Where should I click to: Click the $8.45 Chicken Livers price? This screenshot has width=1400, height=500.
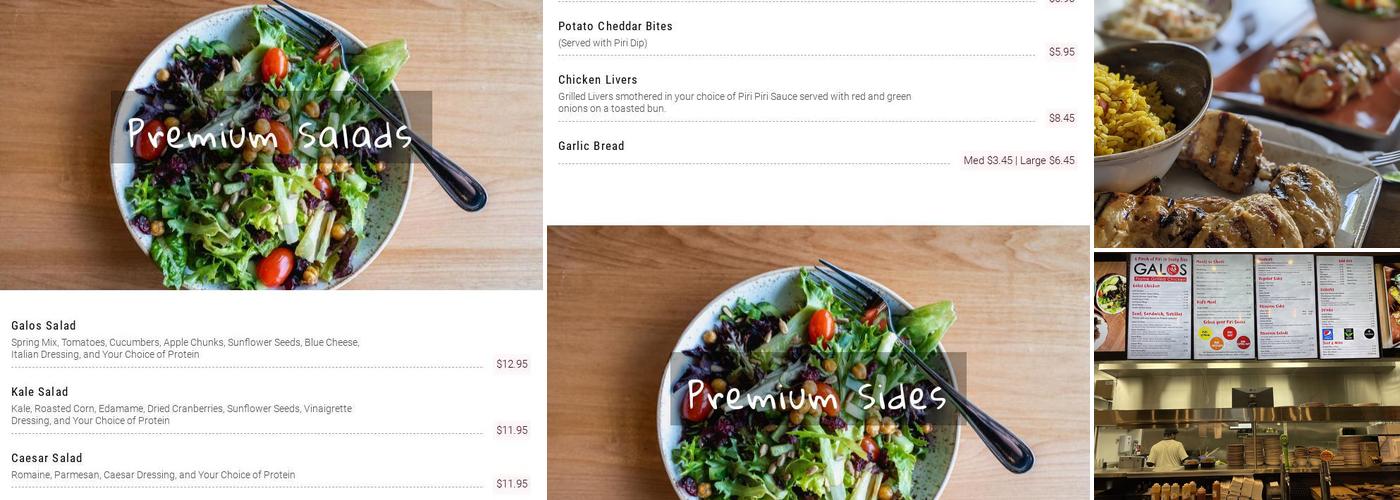[x=1062, y=118]
